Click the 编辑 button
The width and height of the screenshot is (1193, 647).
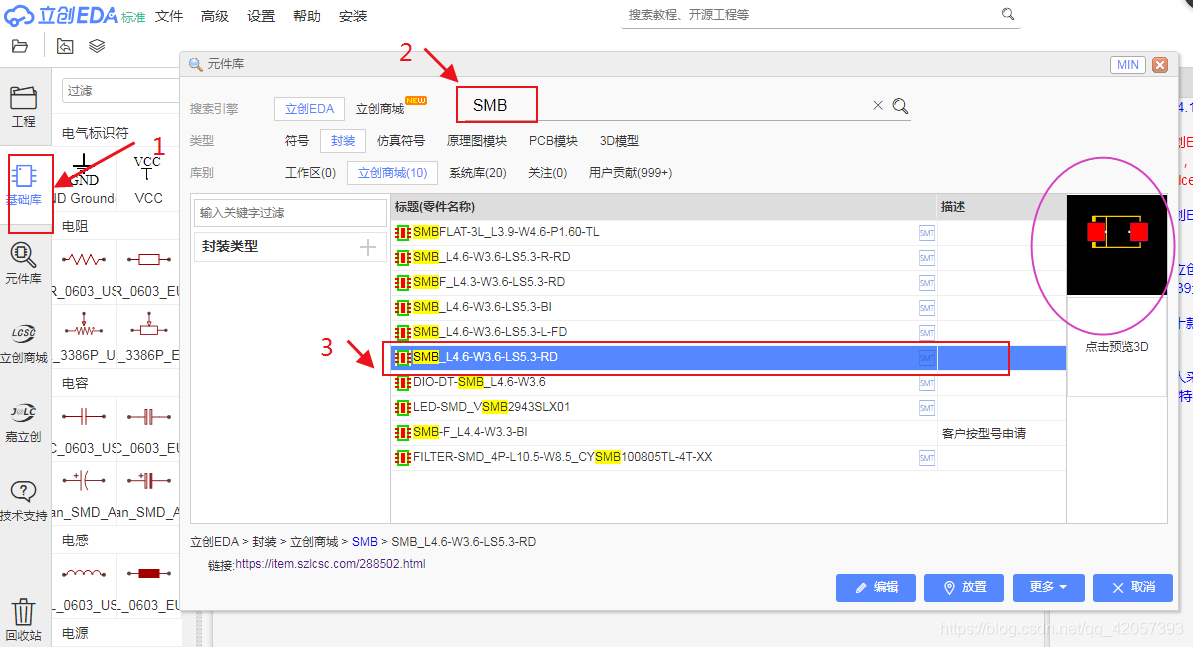pos(876,587)
